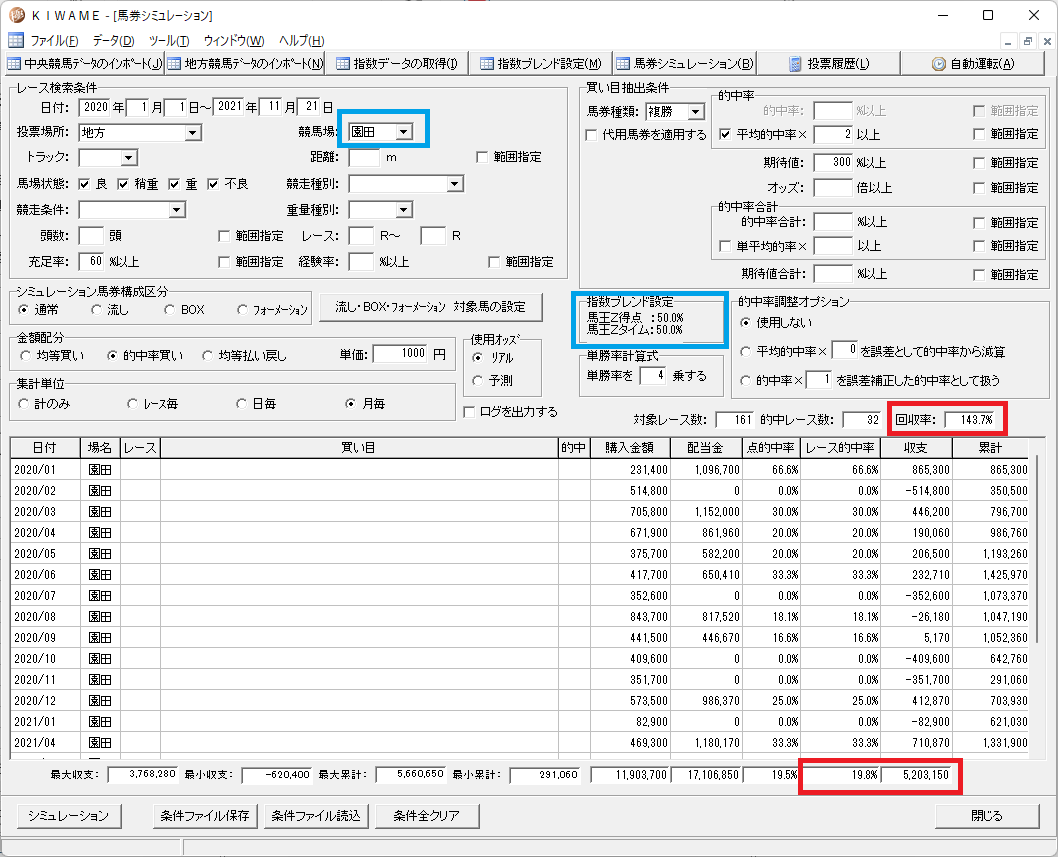Screen dimensions: 1058x857
Task: Uncheck the 不良 checkbox
Action: click(x=213, y=184)
